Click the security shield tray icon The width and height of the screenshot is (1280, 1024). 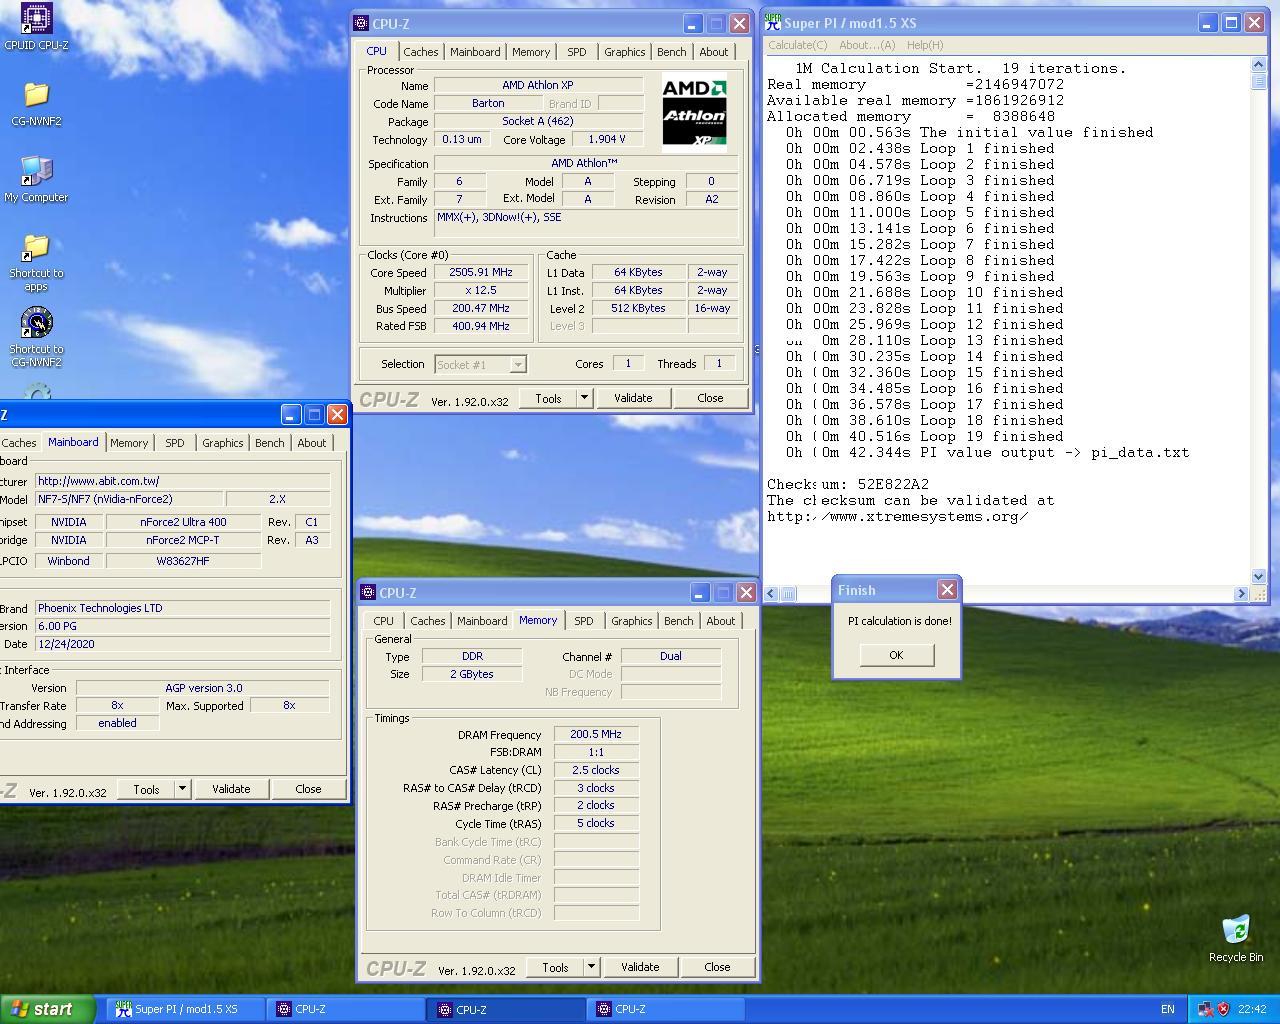pos(1223,1009)
